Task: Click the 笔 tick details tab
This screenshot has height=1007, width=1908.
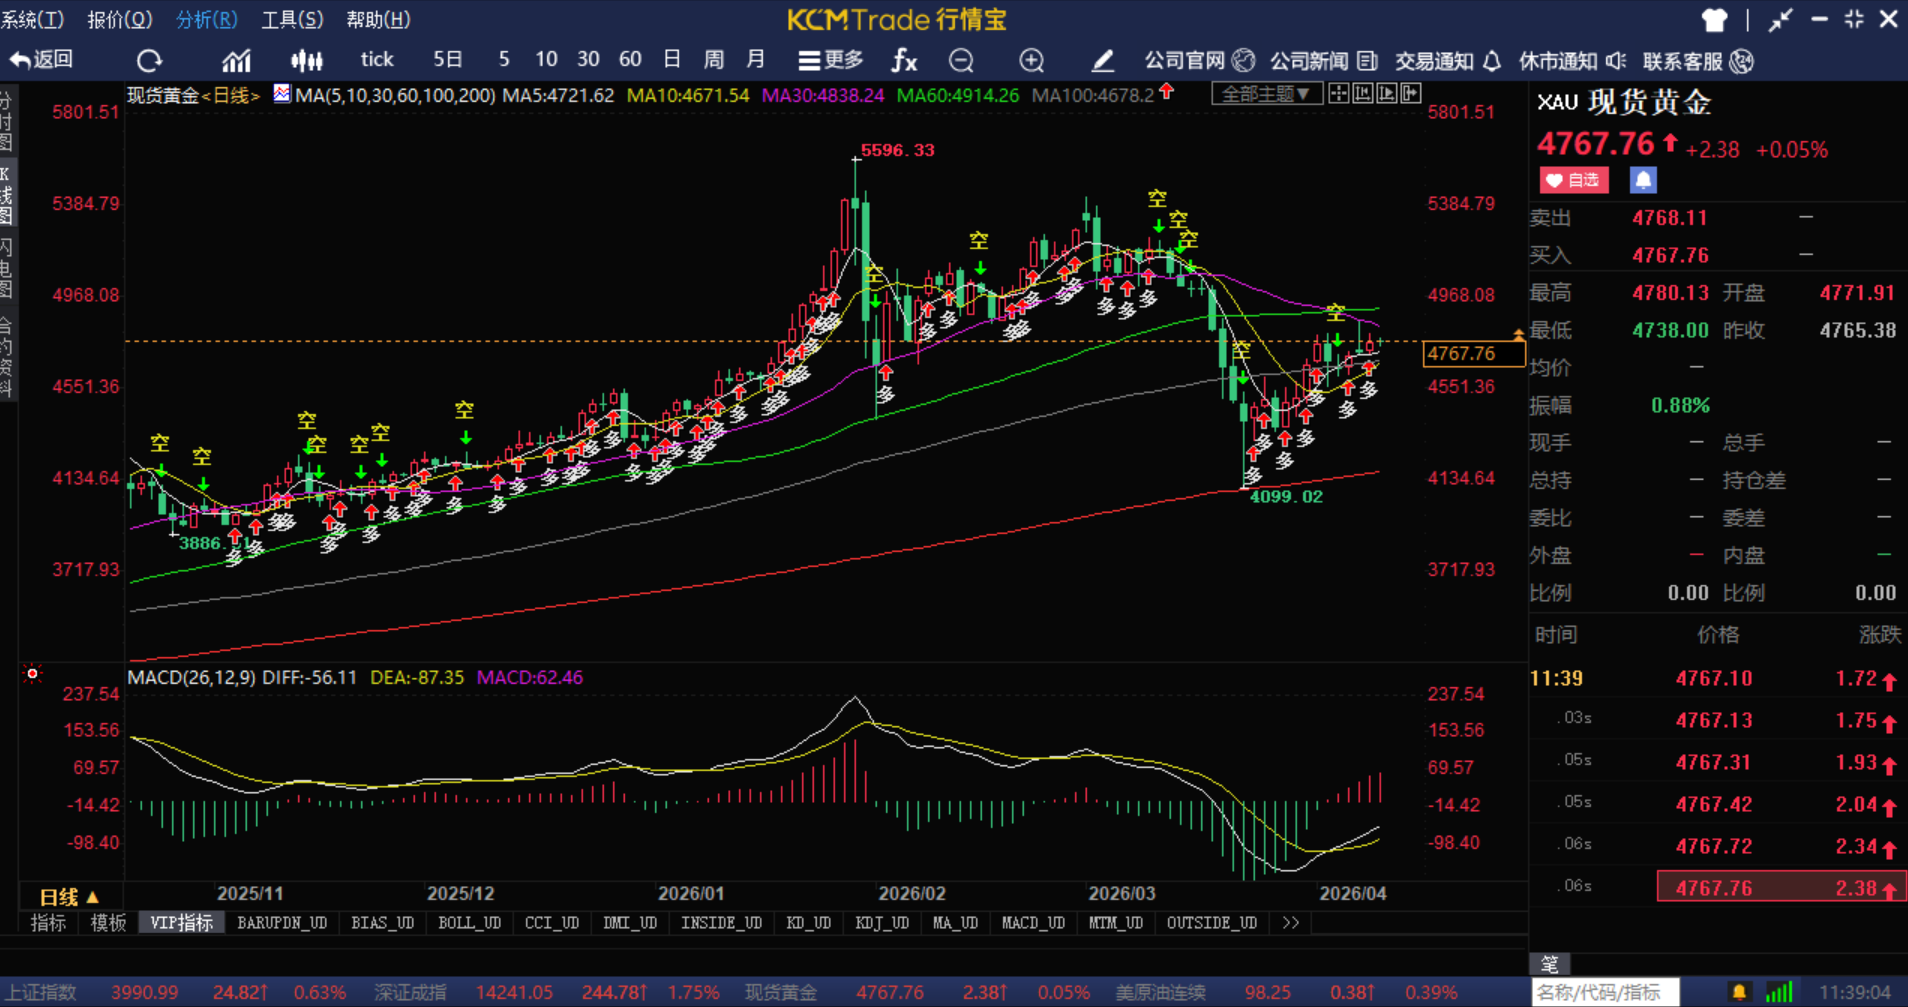Action: point(1550,963)
